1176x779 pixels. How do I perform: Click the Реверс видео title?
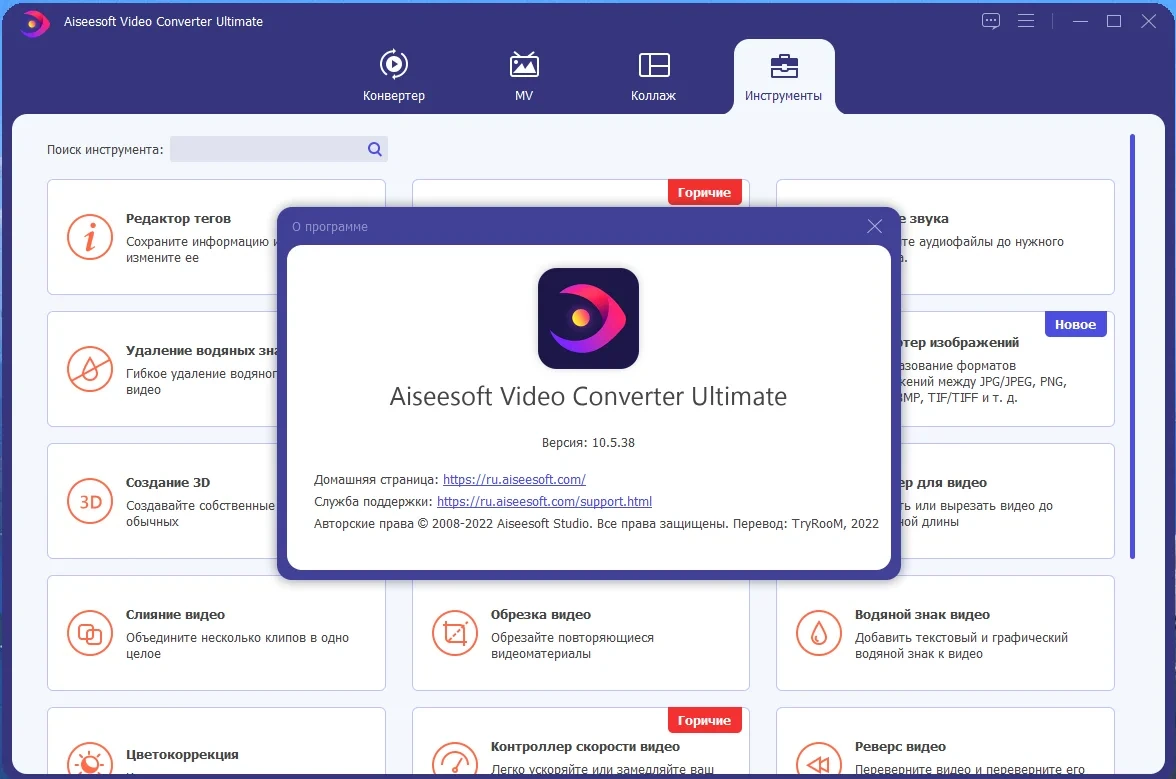click(x=900, y=746)
